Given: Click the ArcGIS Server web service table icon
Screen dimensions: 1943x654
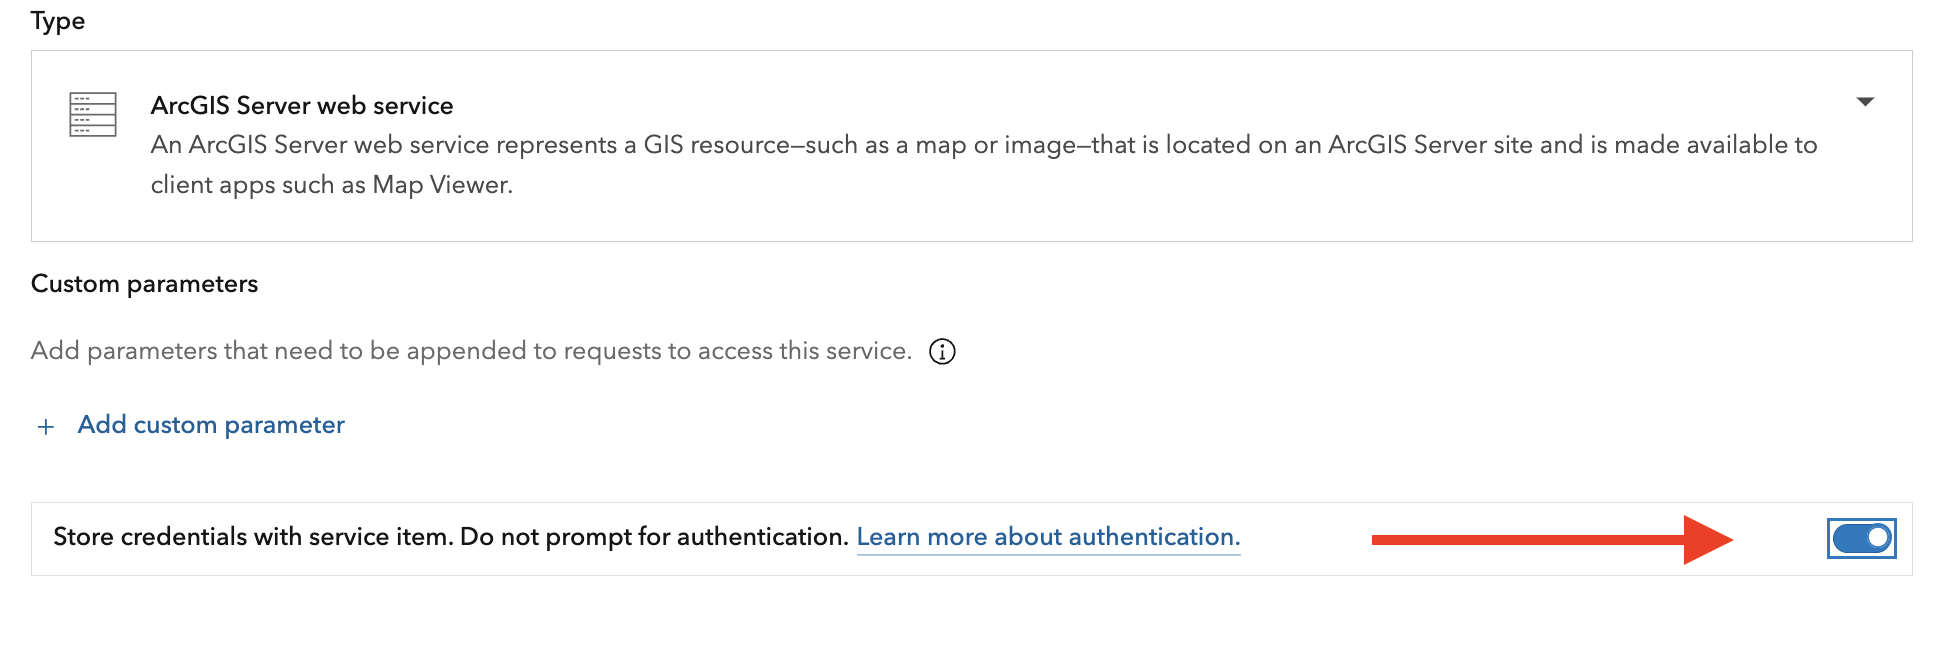Looking at the screenshot, I should pos(93,114).
